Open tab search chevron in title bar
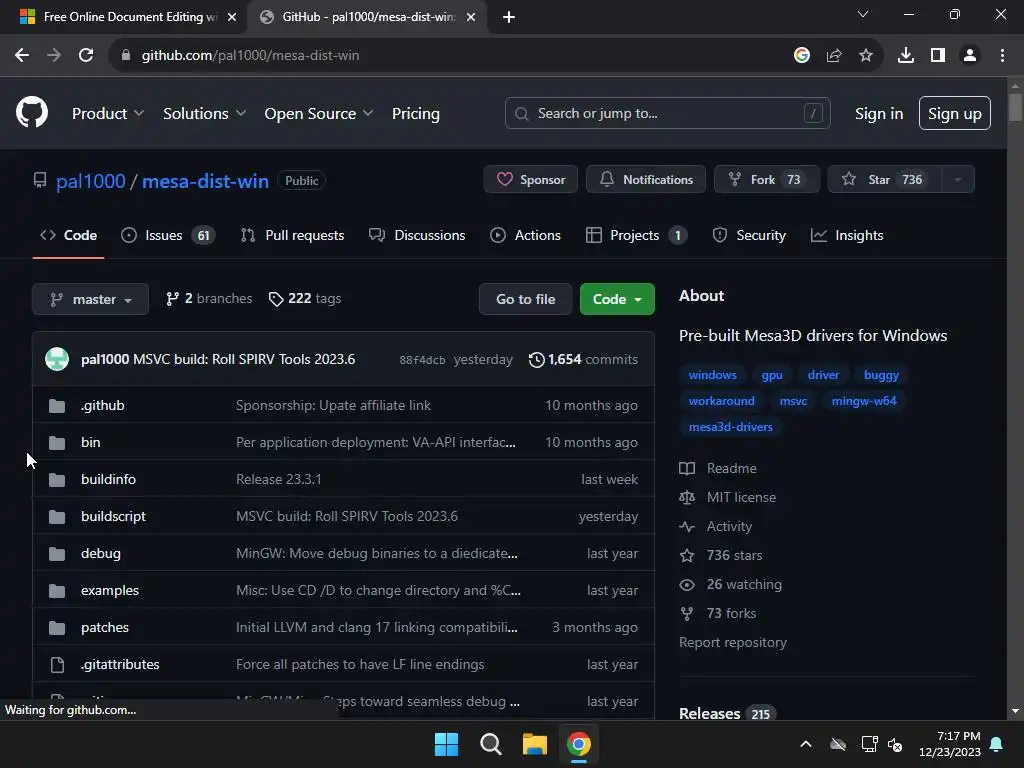This screenshot has height=768, width=1024. tap(863, 14)
